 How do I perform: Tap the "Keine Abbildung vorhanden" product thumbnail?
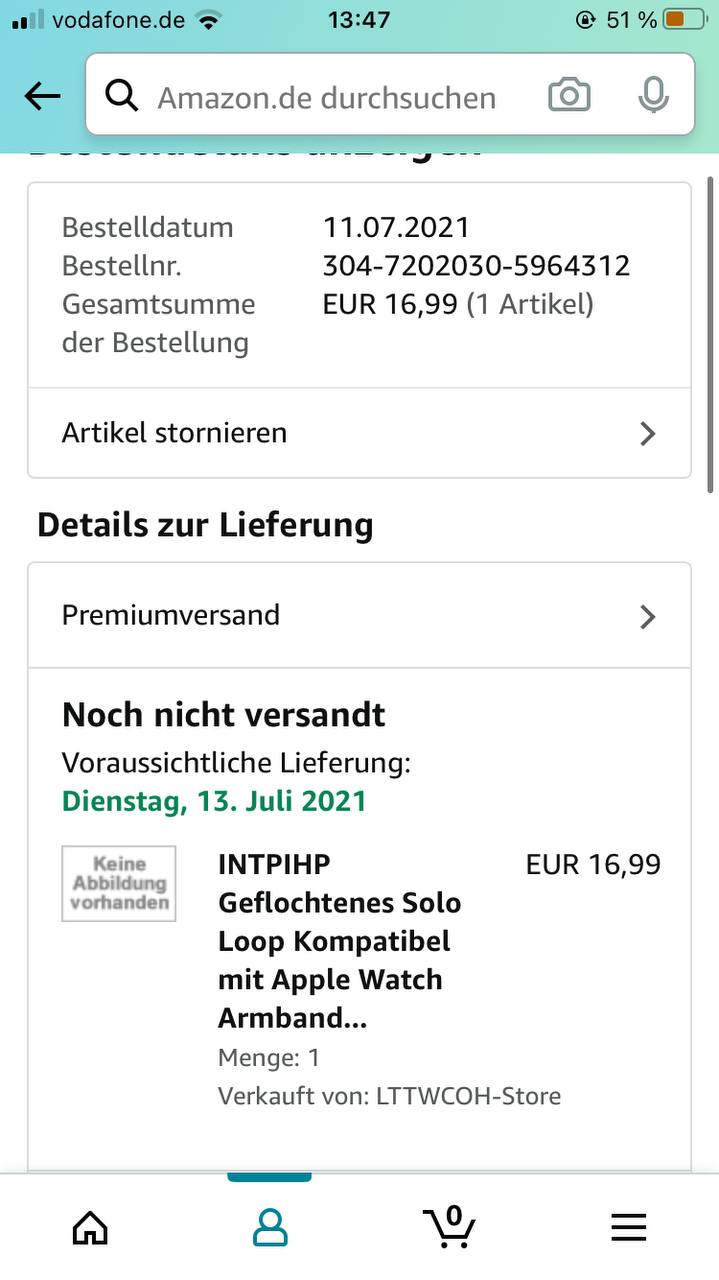pos(119,883)
